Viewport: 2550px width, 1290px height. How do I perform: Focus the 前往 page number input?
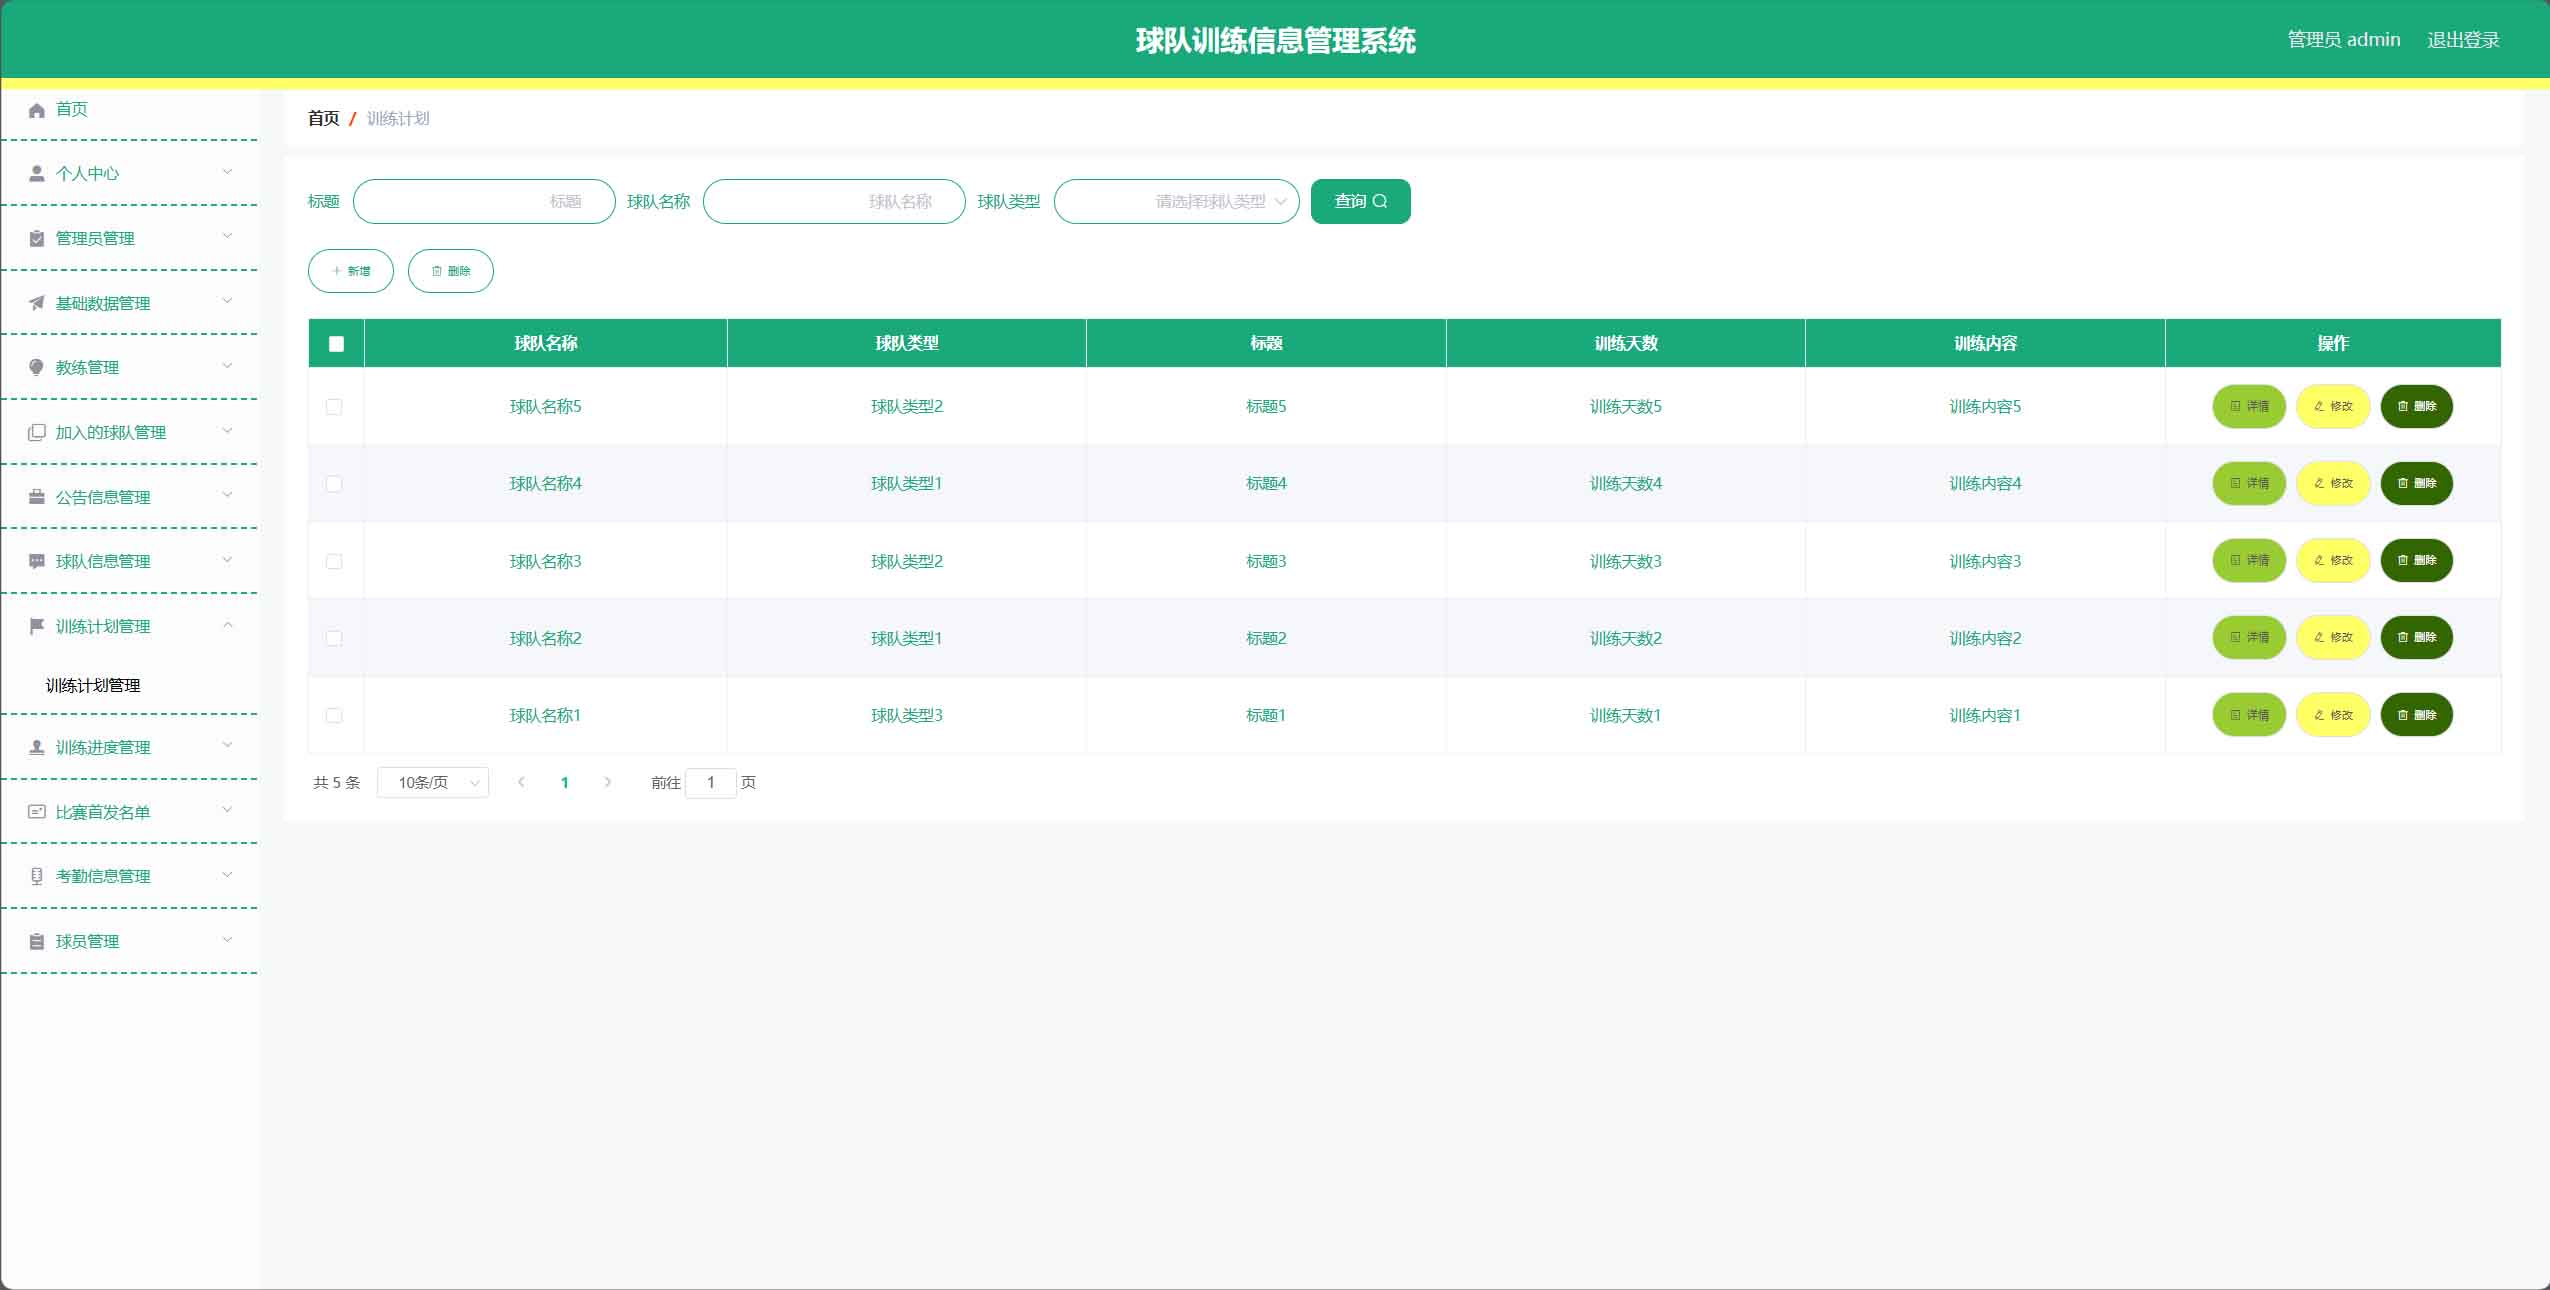point(711,782)
